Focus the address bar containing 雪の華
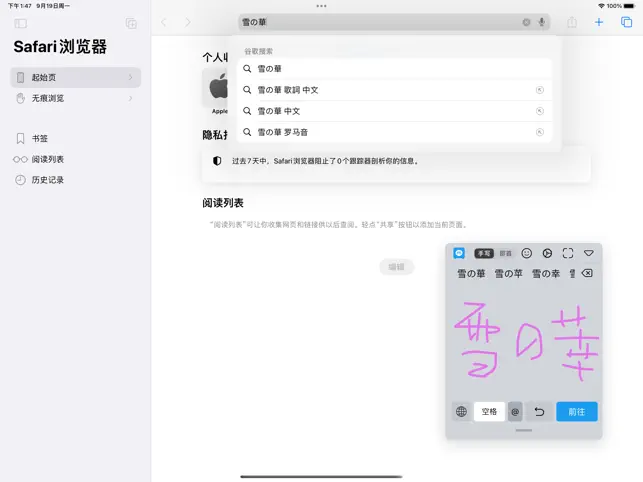Image resolution: width=643 pixels, height=482 pixels. 394,22
